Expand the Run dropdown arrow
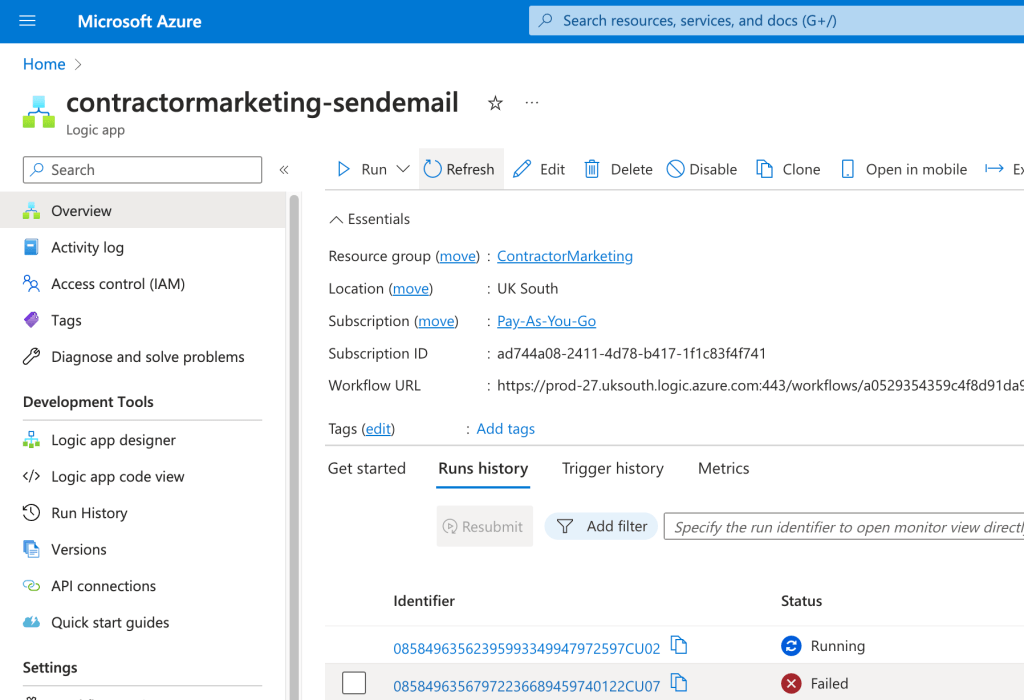 coord(403,169)
